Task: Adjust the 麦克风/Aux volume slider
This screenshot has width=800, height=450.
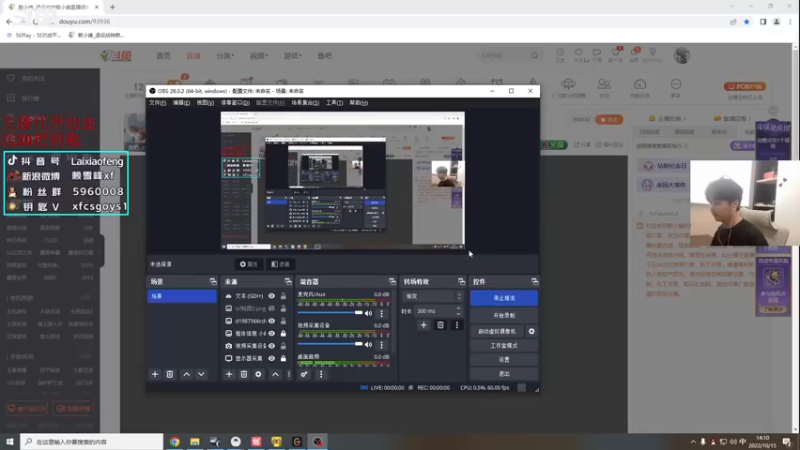Action: click(330, 313)
